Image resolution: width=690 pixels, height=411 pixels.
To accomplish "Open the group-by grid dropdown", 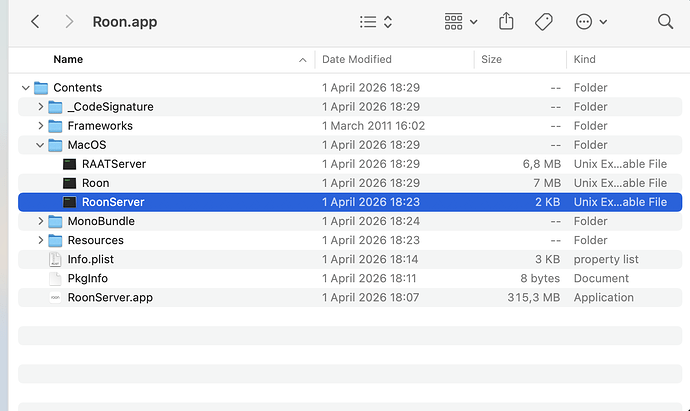I will click(x=461, y=22).
